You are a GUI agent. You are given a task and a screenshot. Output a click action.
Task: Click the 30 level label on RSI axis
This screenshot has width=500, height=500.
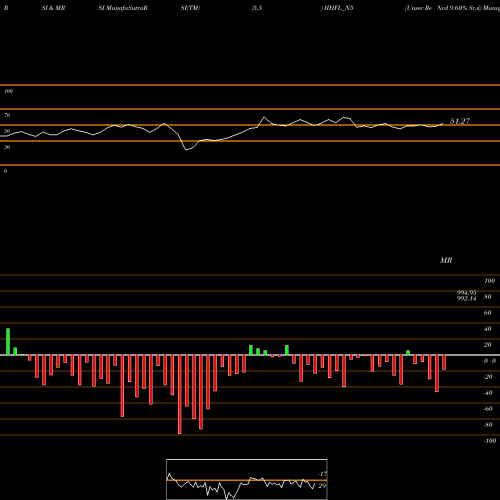(x=7, y=147)
